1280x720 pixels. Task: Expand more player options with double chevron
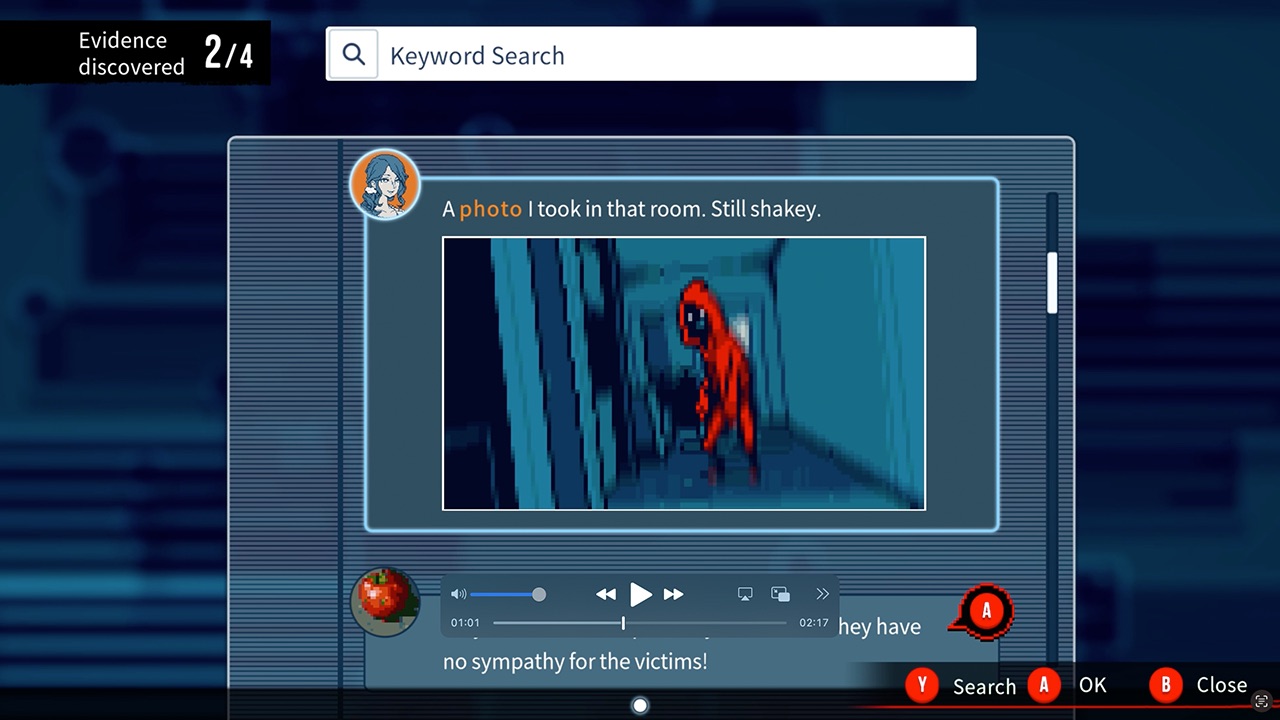point(822,594)
